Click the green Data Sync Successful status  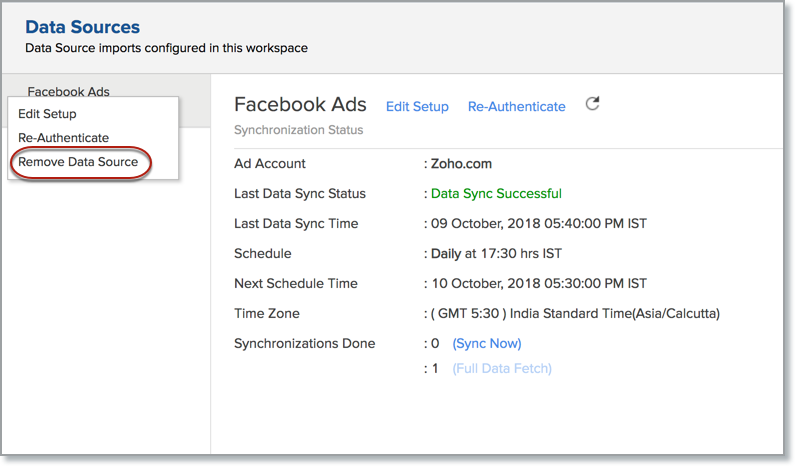click(x=496, y=194)
